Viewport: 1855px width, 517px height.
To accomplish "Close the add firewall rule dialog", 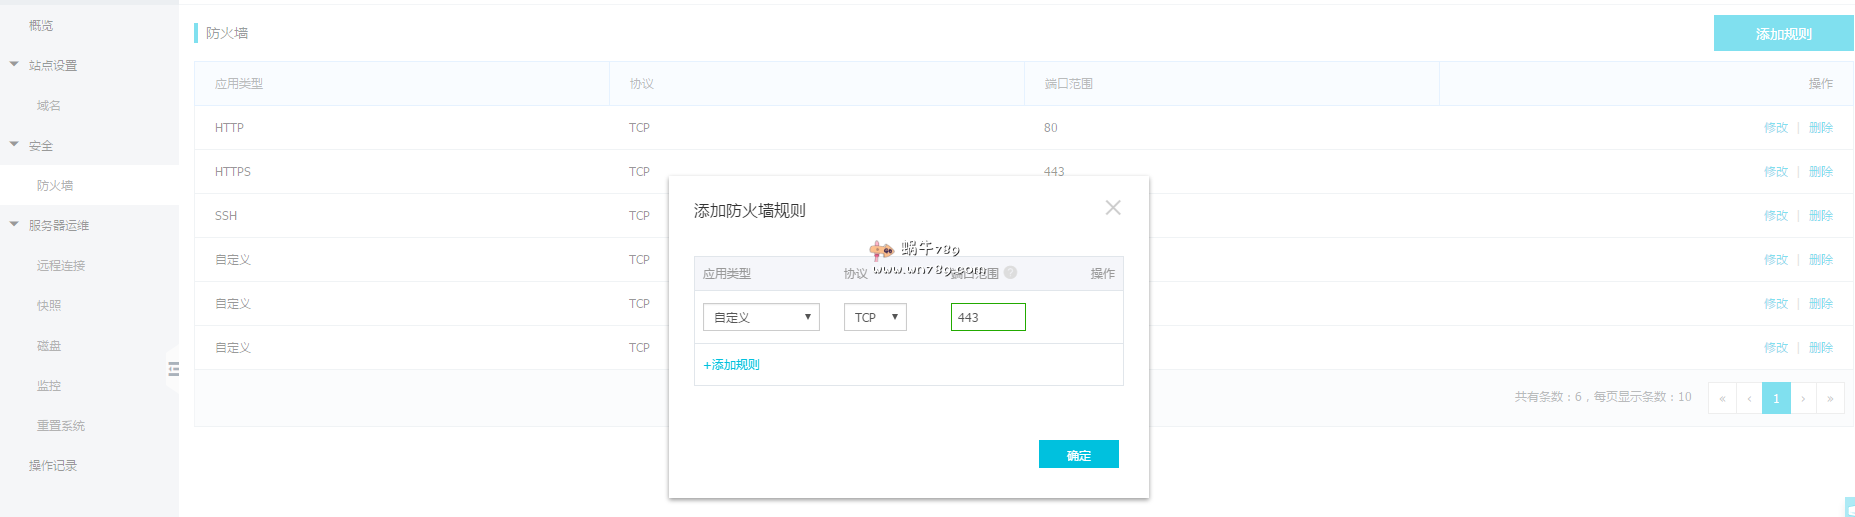I will pos(1112,208).
